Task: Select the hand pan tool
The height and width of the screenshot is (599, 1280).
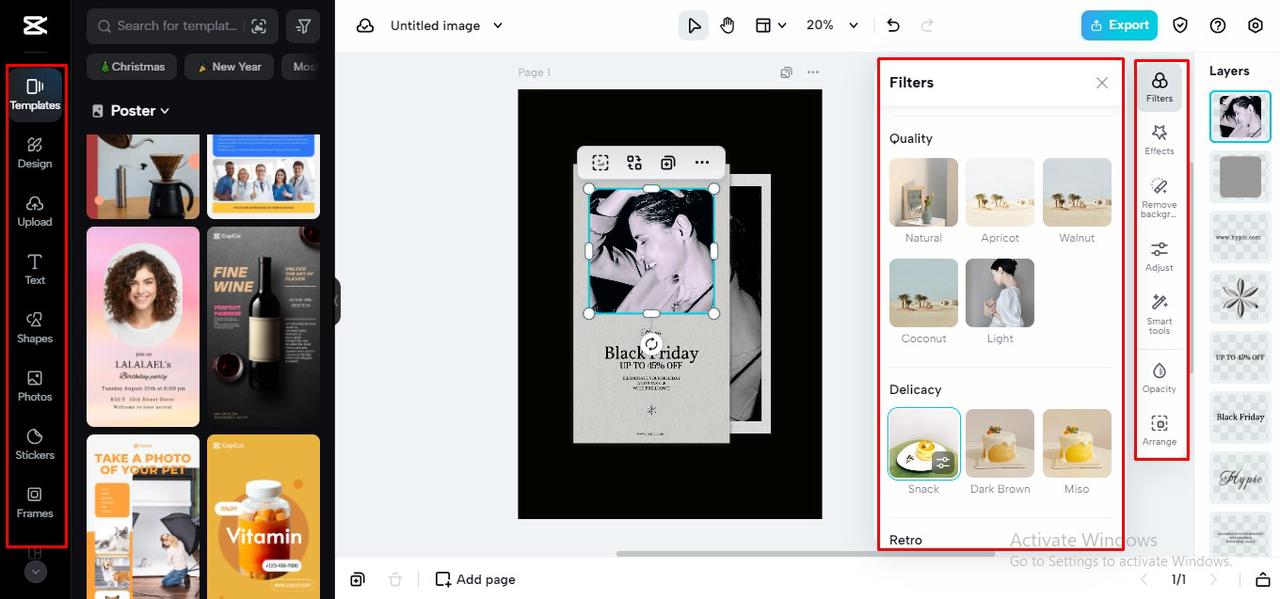Action: point(727,25)
